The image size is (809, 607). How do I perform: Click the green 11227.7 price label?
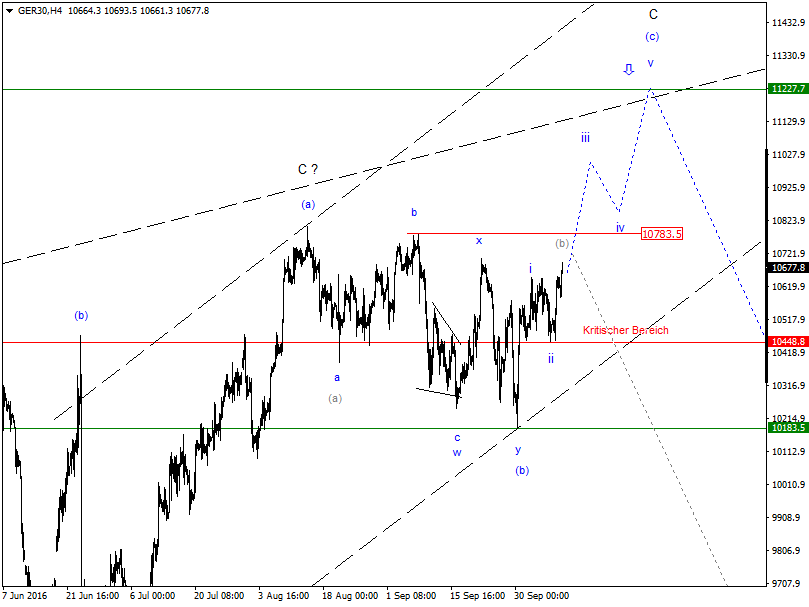click(x=788, y=89)
